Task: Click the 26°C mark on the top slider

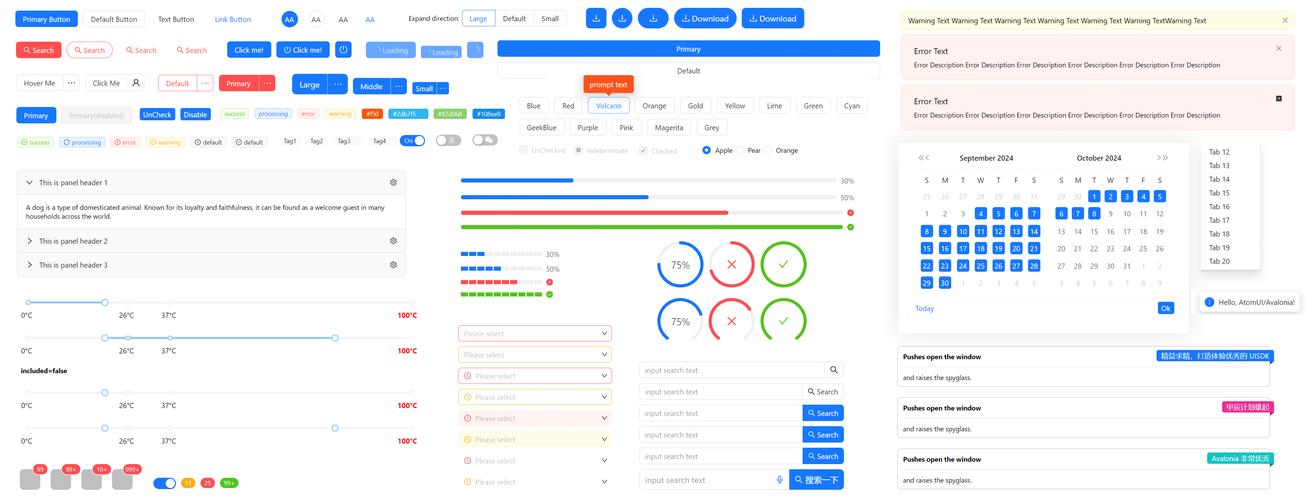Action: pos(127,302)
